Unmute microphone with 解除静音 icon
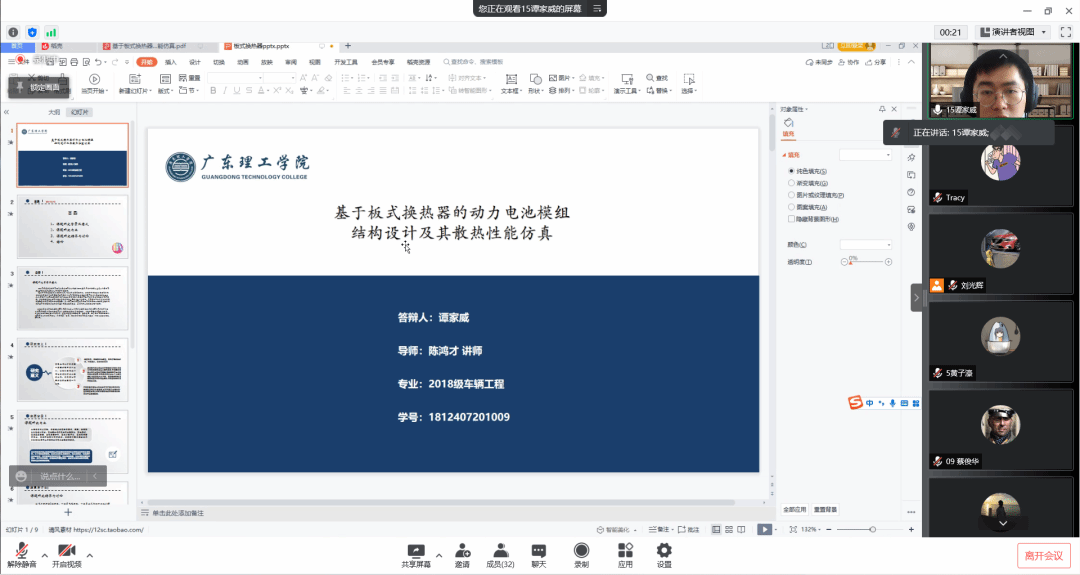Screen dimensions: 1080x575 coord(21,551)
